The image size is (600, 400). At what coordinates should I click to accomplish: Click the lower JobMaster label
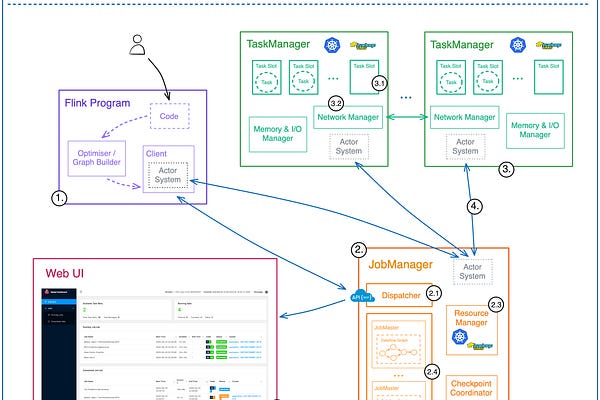point(386,388)
